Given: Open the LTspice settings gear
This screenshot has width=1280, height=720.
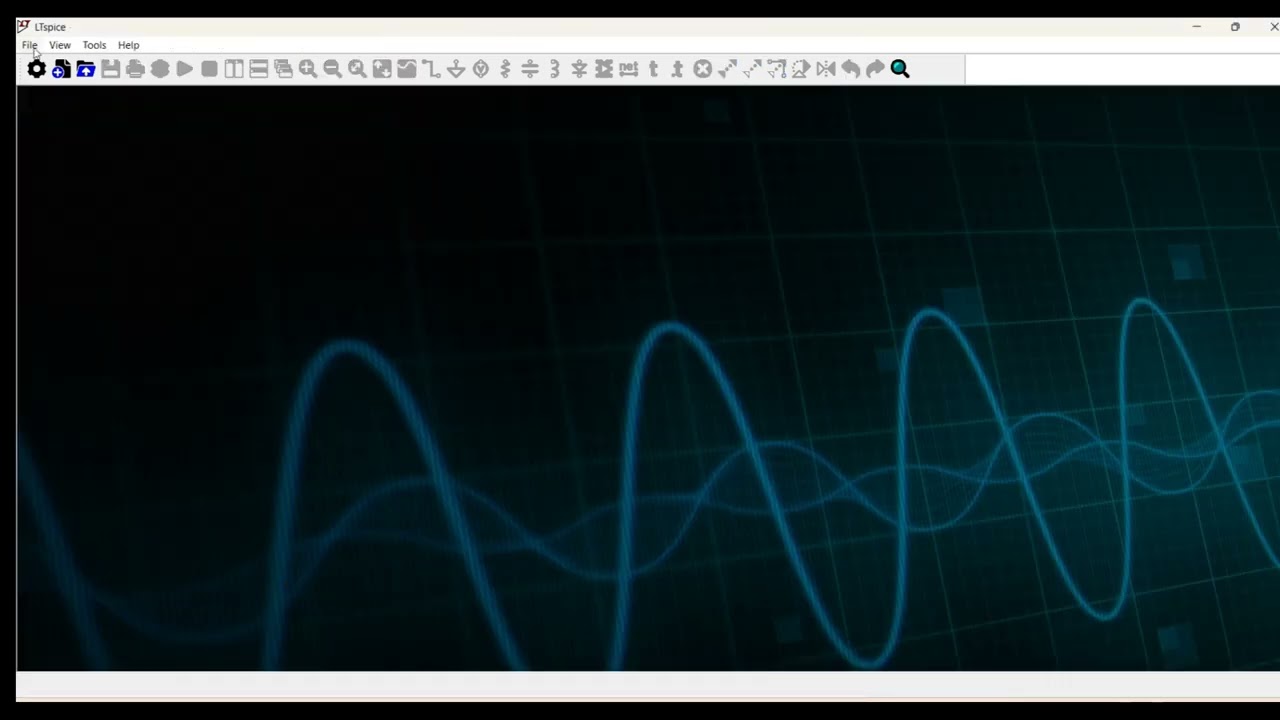Looking at the screenshot, I should click(37, 69).
